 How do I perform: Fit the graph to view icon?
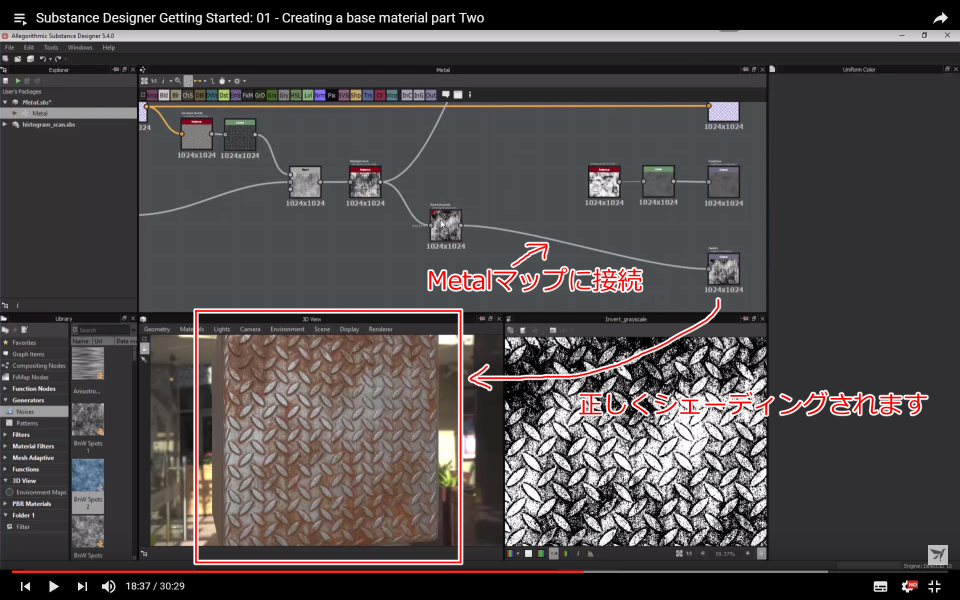coord(144,81)
